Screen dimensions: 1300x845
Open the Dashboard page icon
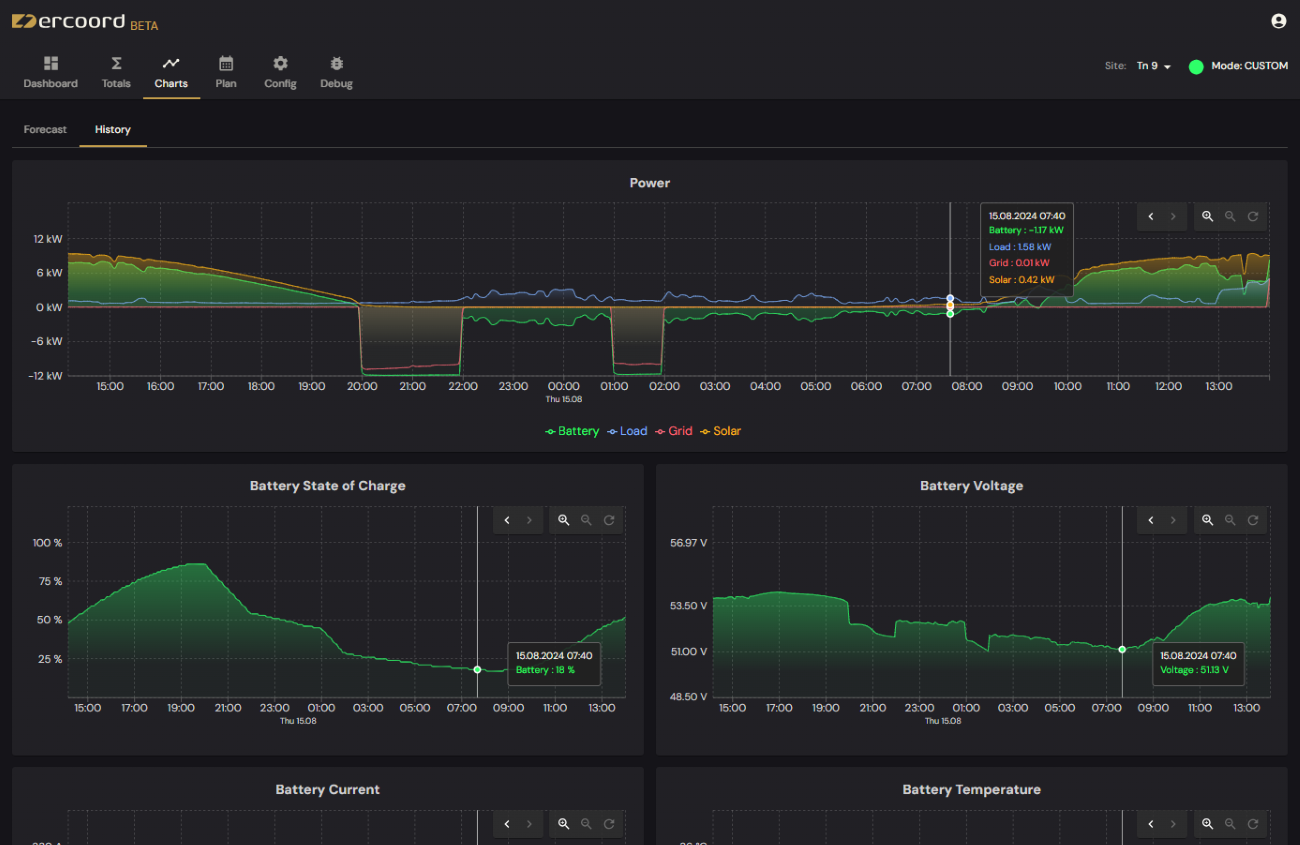[x=50, y=63]
